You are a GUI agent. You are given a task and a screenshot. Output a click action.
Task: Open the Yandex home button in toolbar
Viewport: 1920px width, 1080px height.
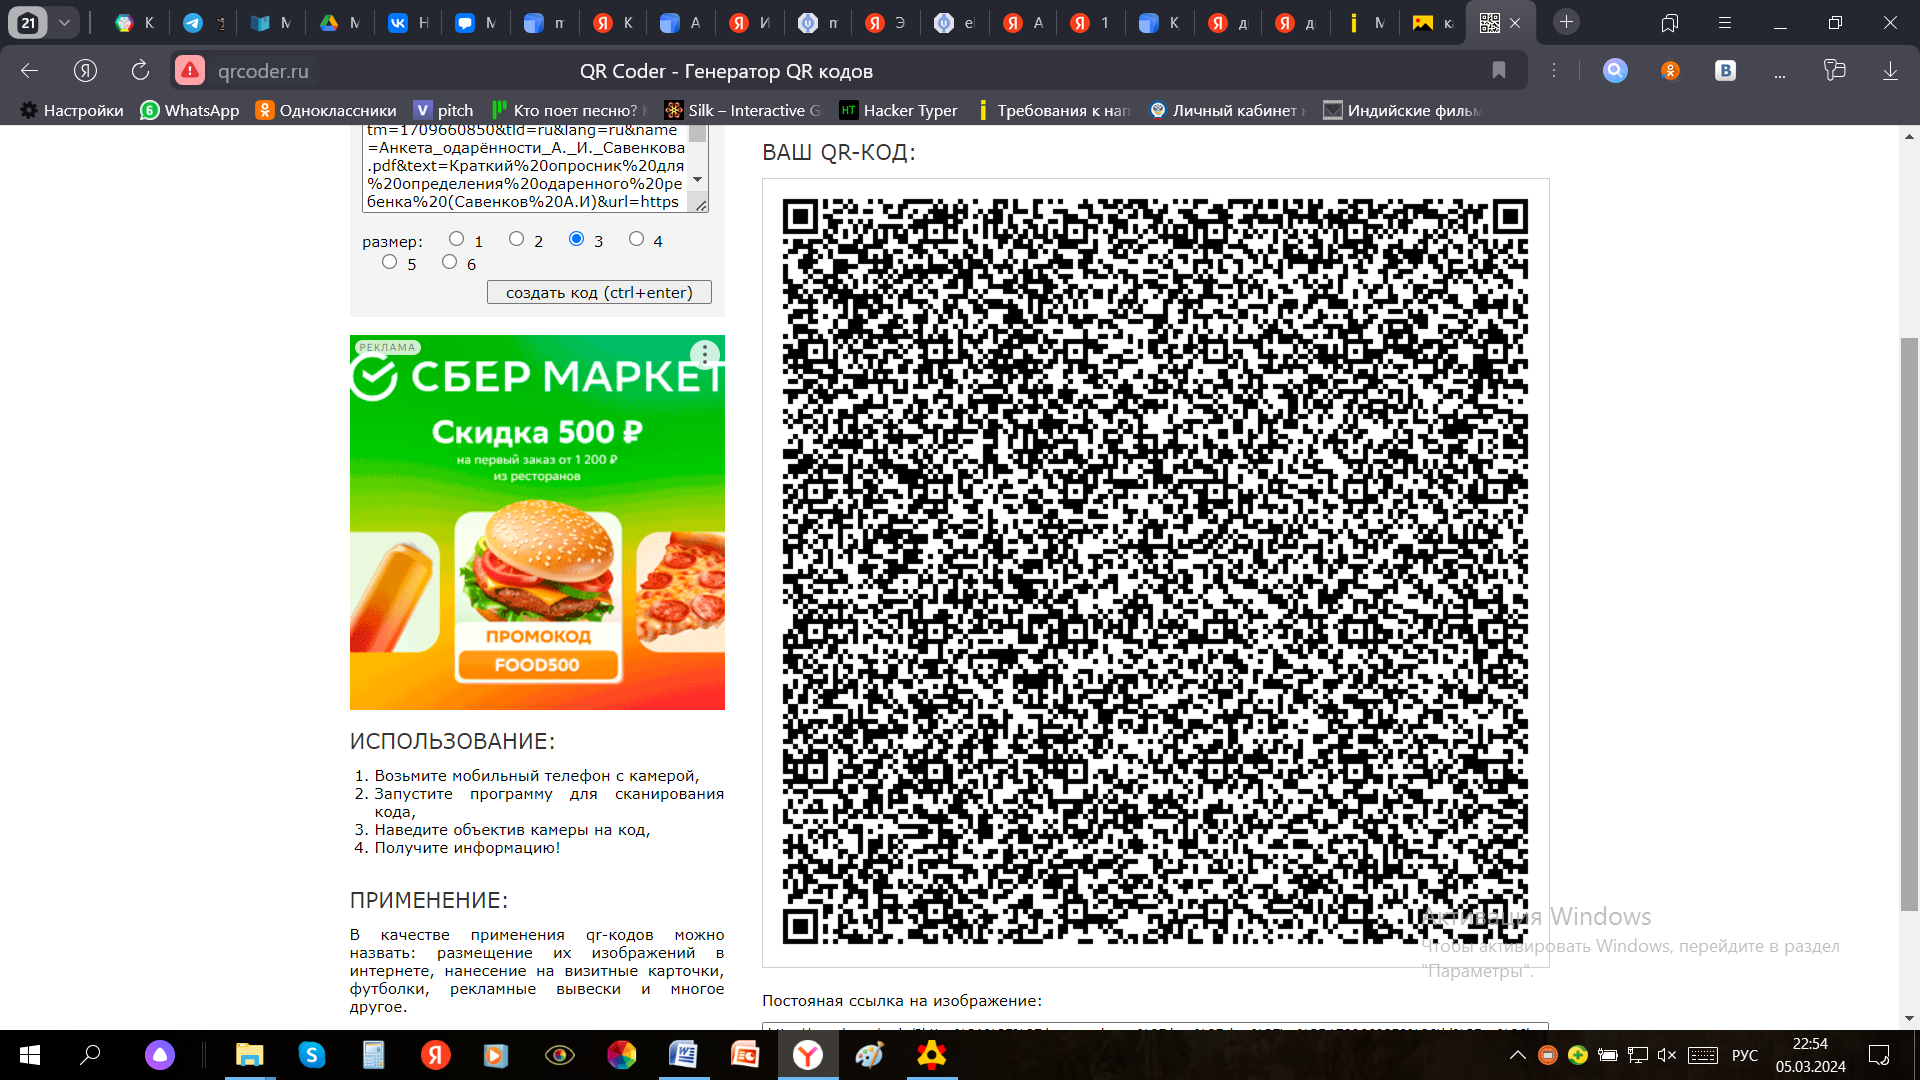(x=85, y=70)
